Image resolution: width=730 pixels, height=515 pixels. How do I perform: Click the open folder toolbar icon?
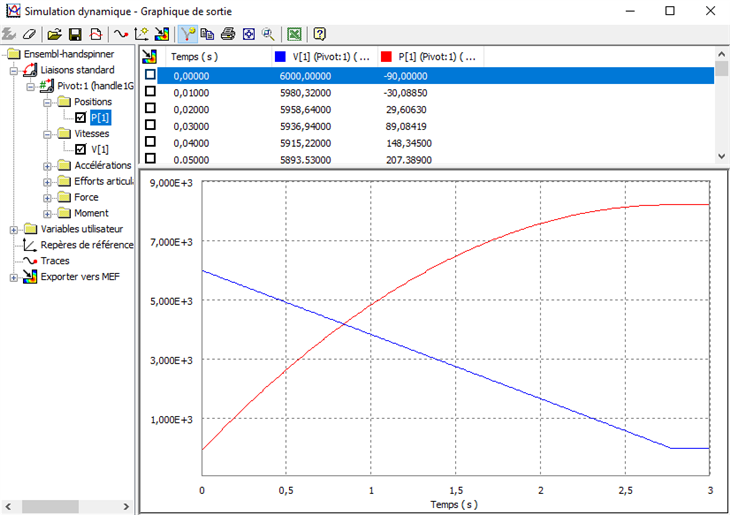point(54,34)
